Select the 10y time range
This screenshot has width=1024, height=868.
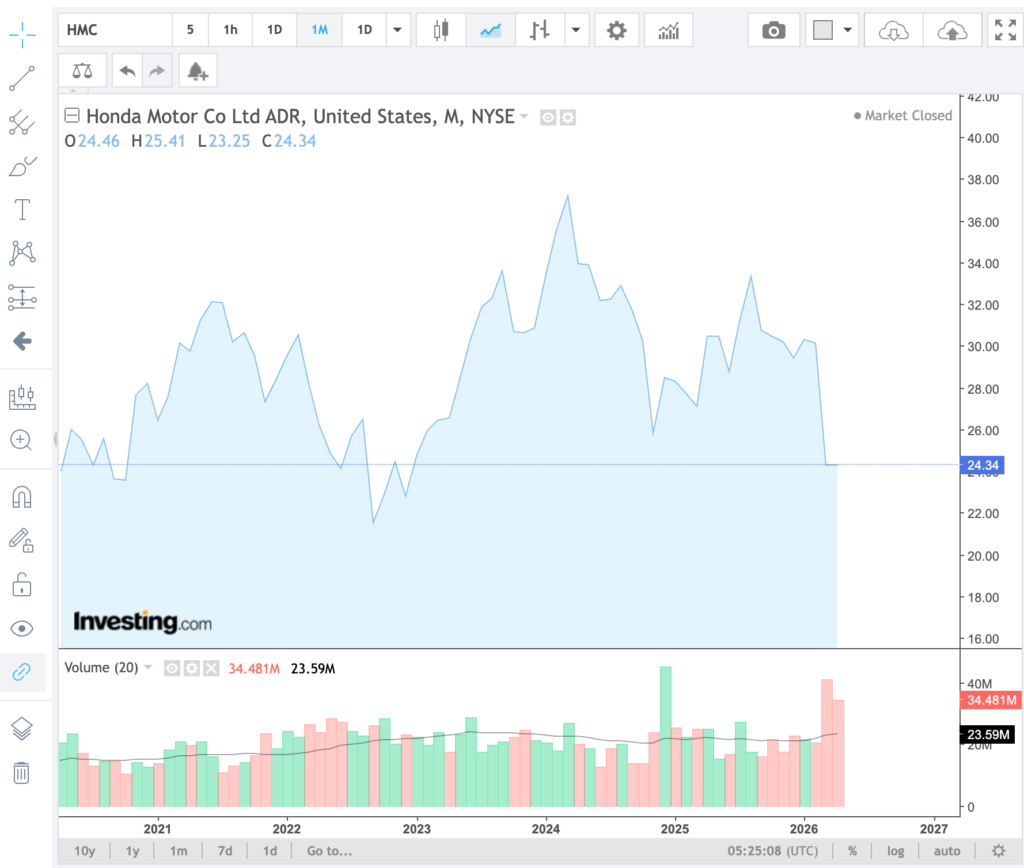coord(85,851)
